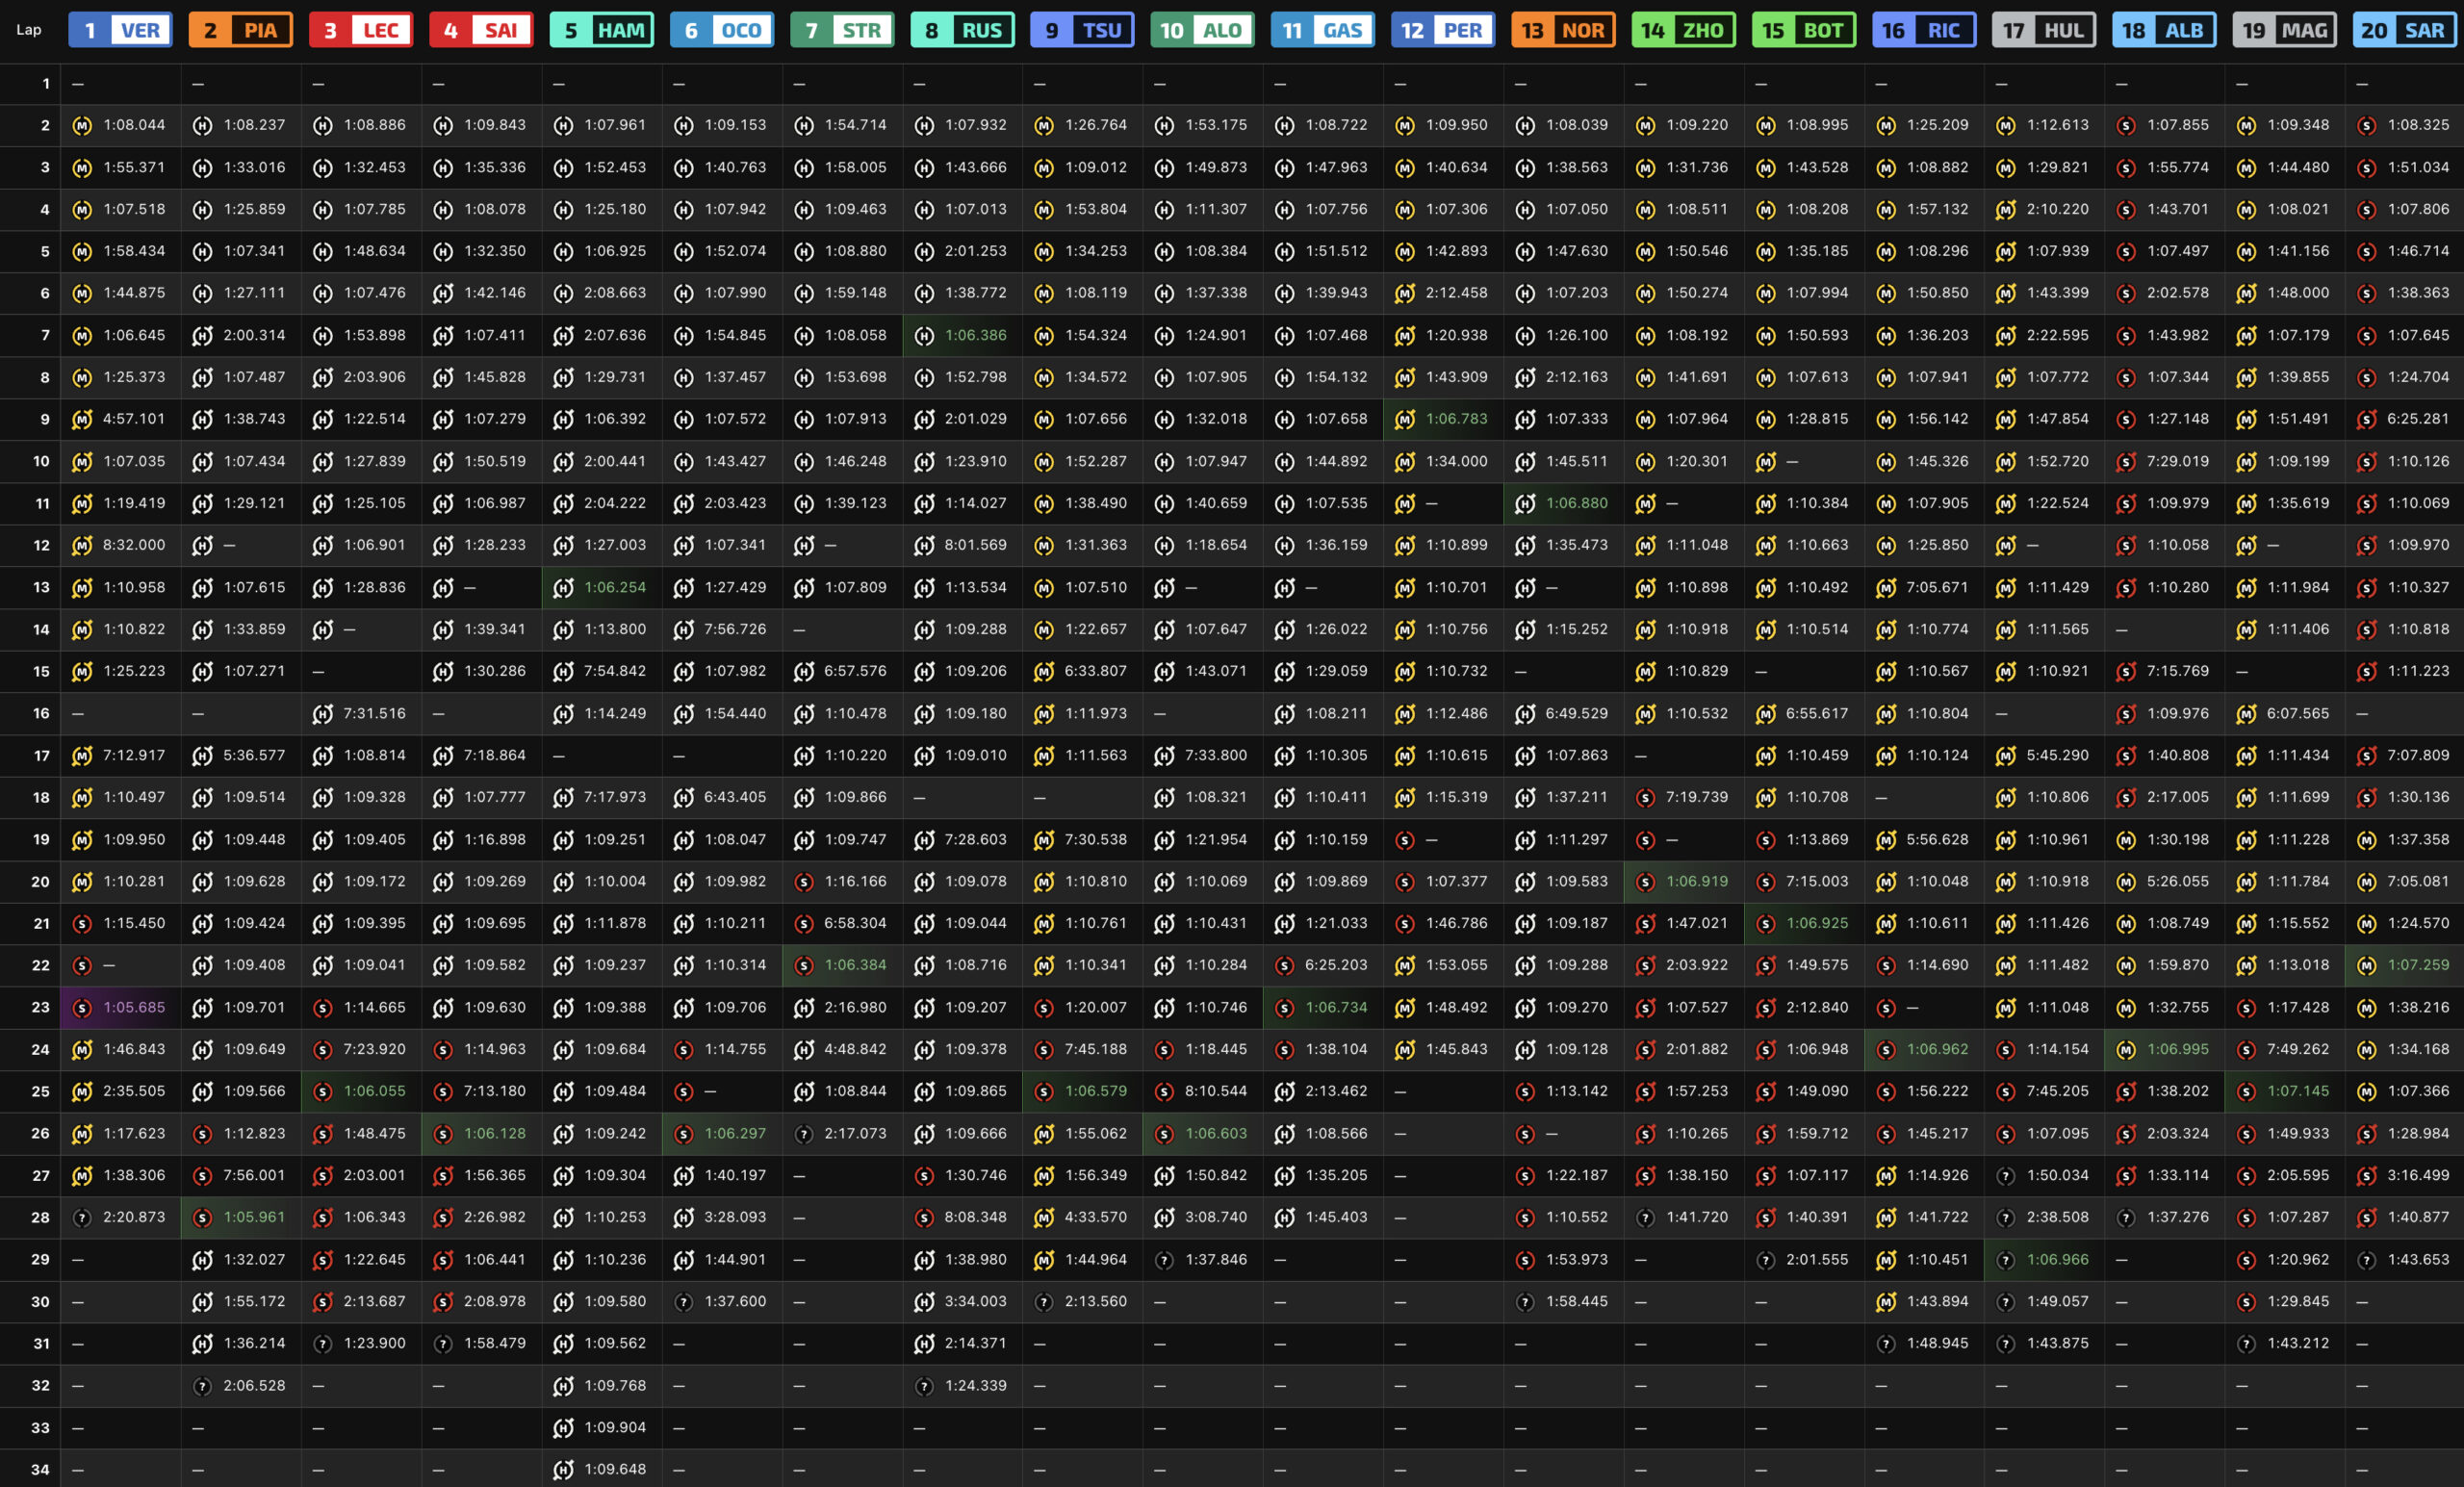Click hard tyre icon beside RUS's 1:06.386

tap(924, 336)
